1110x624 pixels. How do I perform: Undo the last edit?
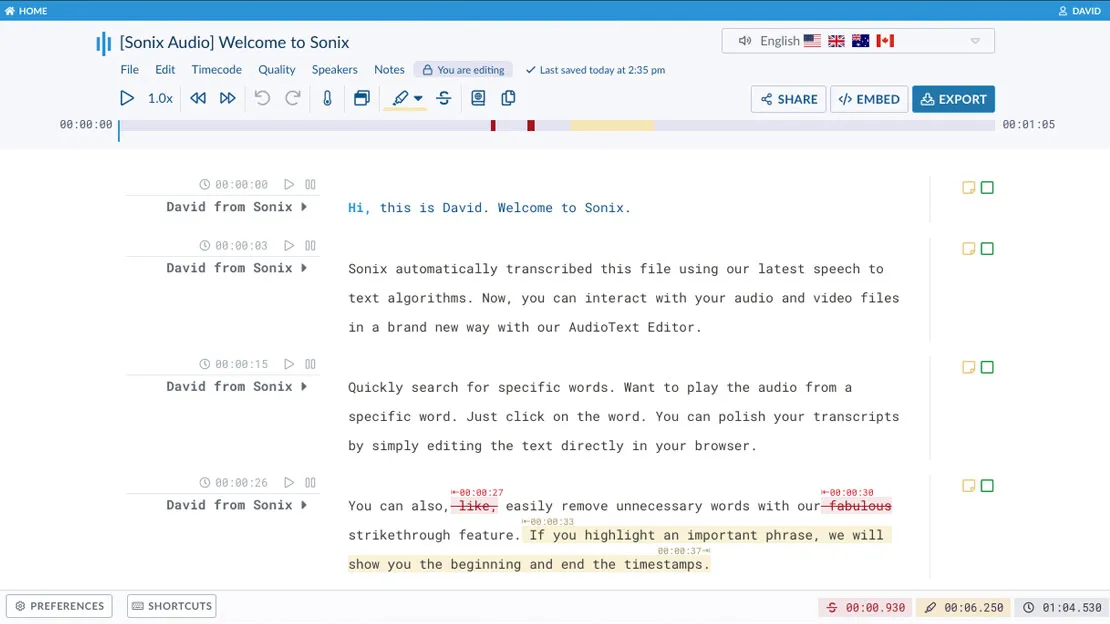point(260,98)
